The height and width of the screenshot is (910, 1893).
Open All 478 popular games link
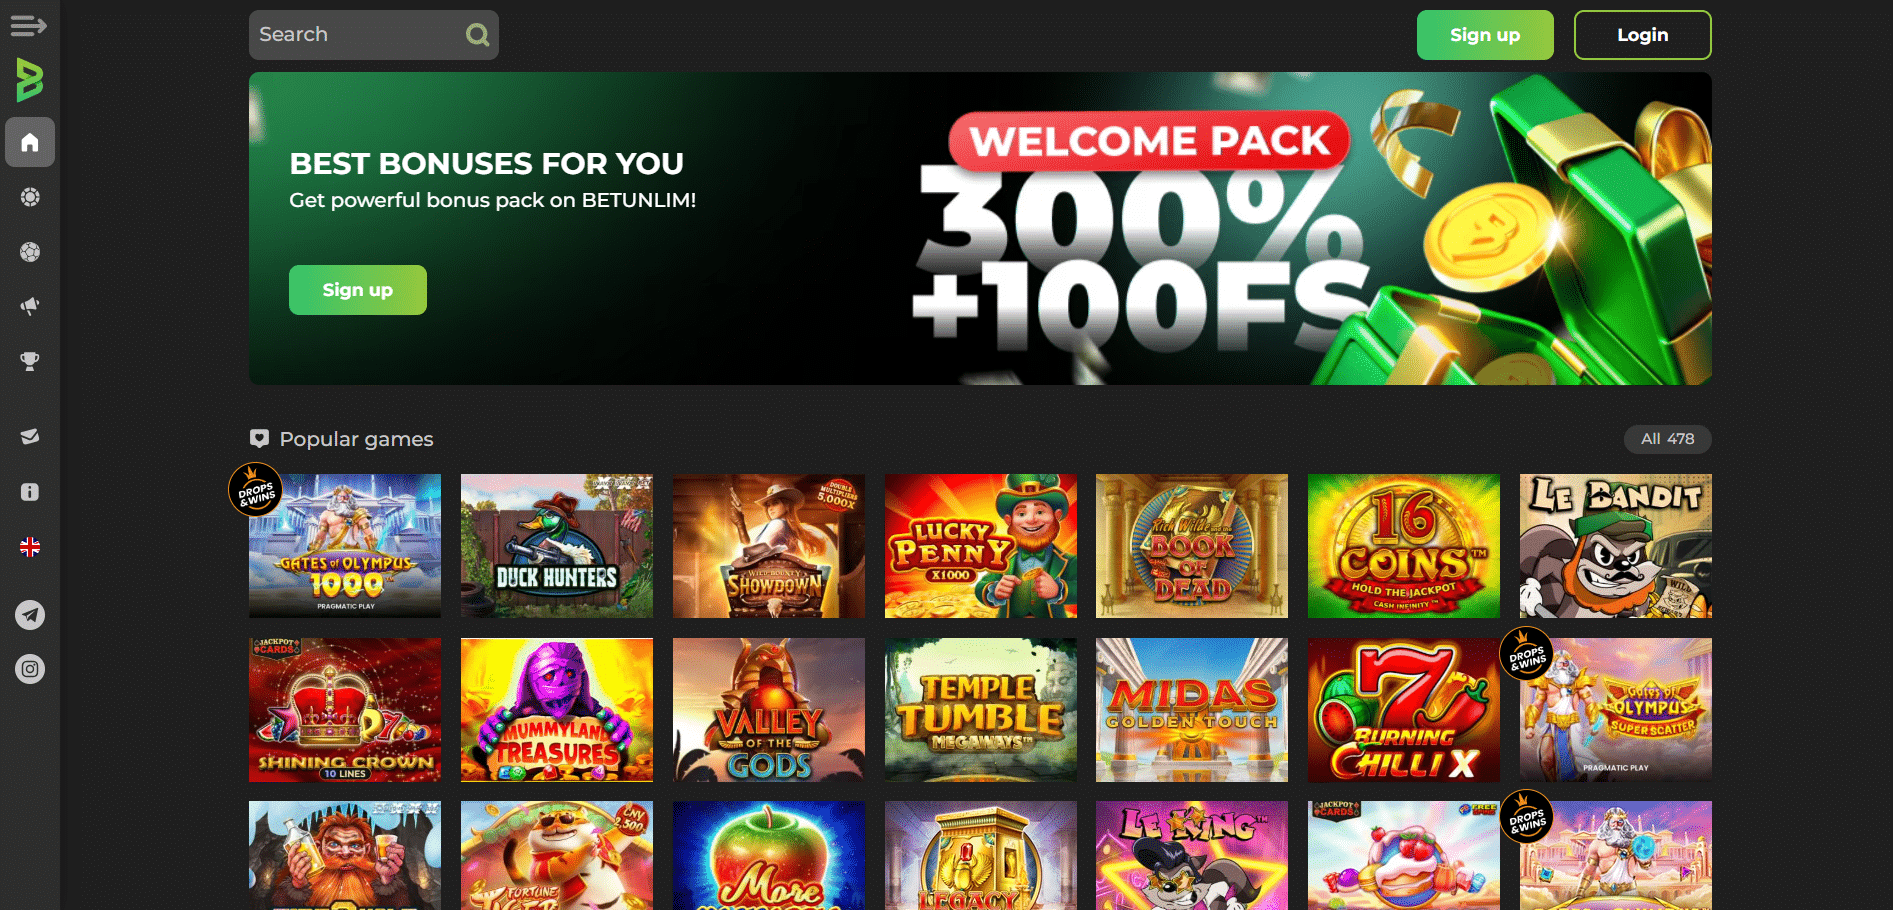[1668, 439]
